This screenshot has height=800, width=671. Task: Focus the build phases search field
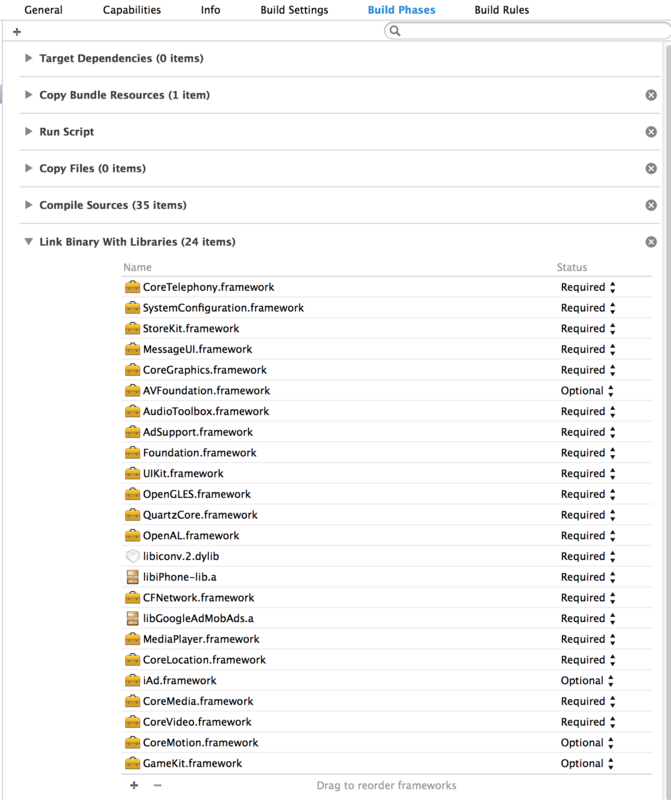click(527, 31)
